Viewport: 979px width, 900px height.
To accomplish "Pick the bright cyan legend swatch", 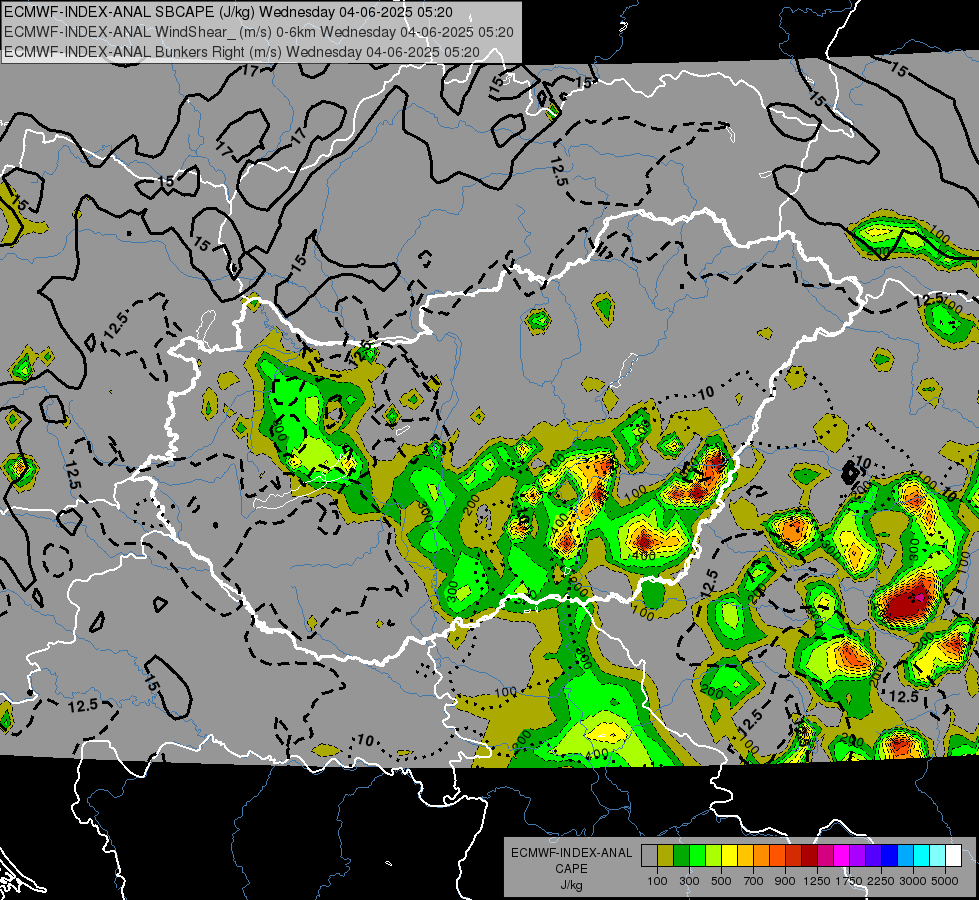I will tap(922, 855).
